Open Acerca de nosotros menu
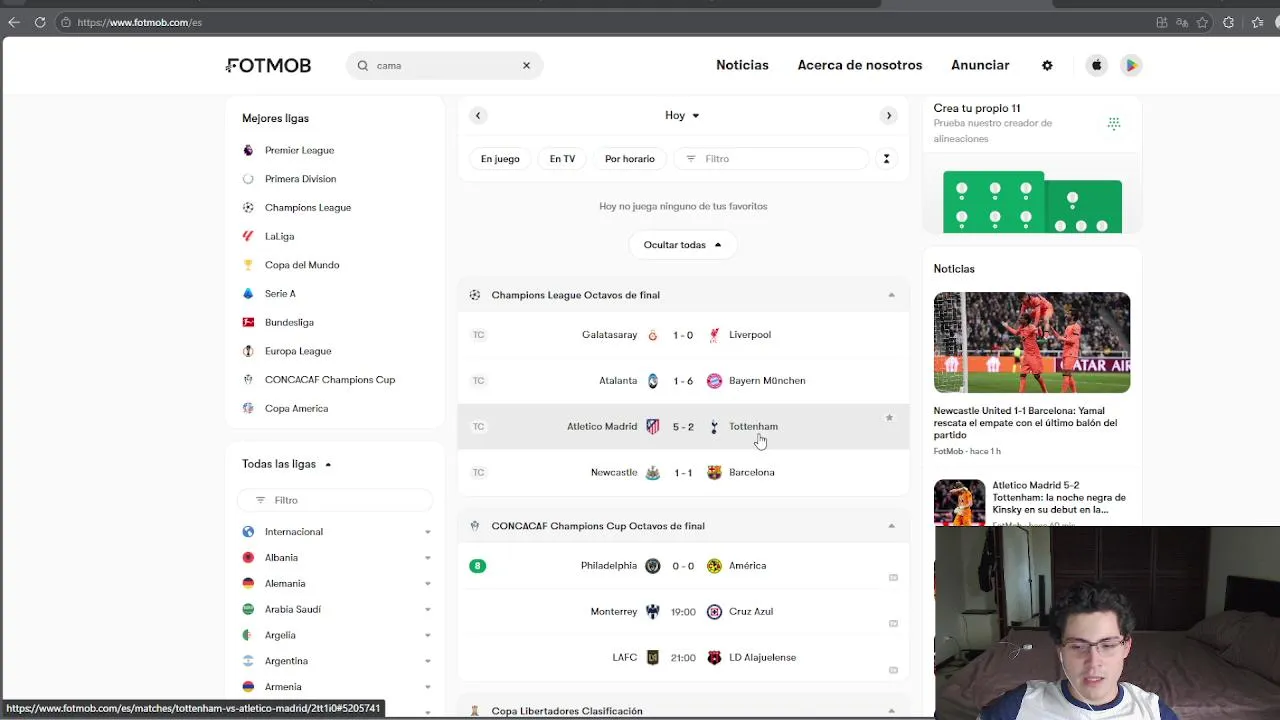This screenshot has width=1280, height=720. pos(860,65)
